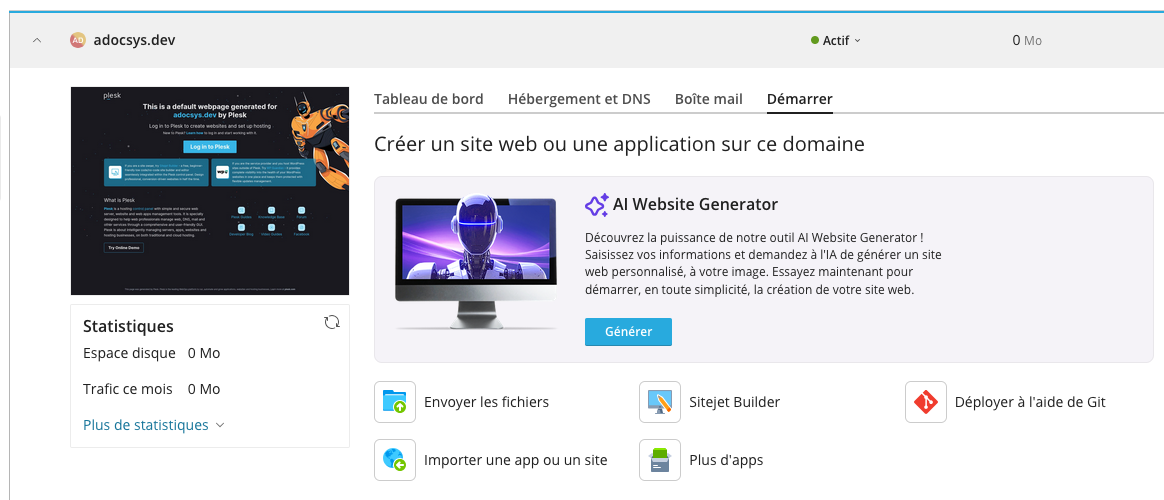Refresh statistics with the circular arrows icon

(x=332, y=322)
